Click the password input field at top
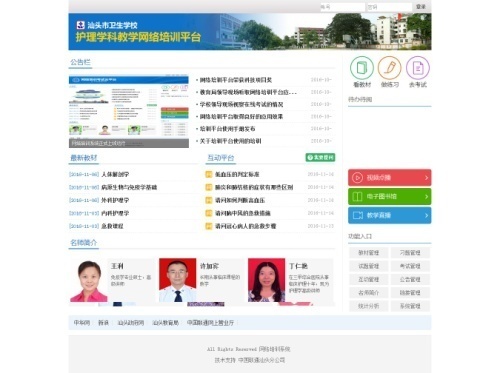Viewport: 500px width, 373px height. pyautogui.click(x=389, y=7)
